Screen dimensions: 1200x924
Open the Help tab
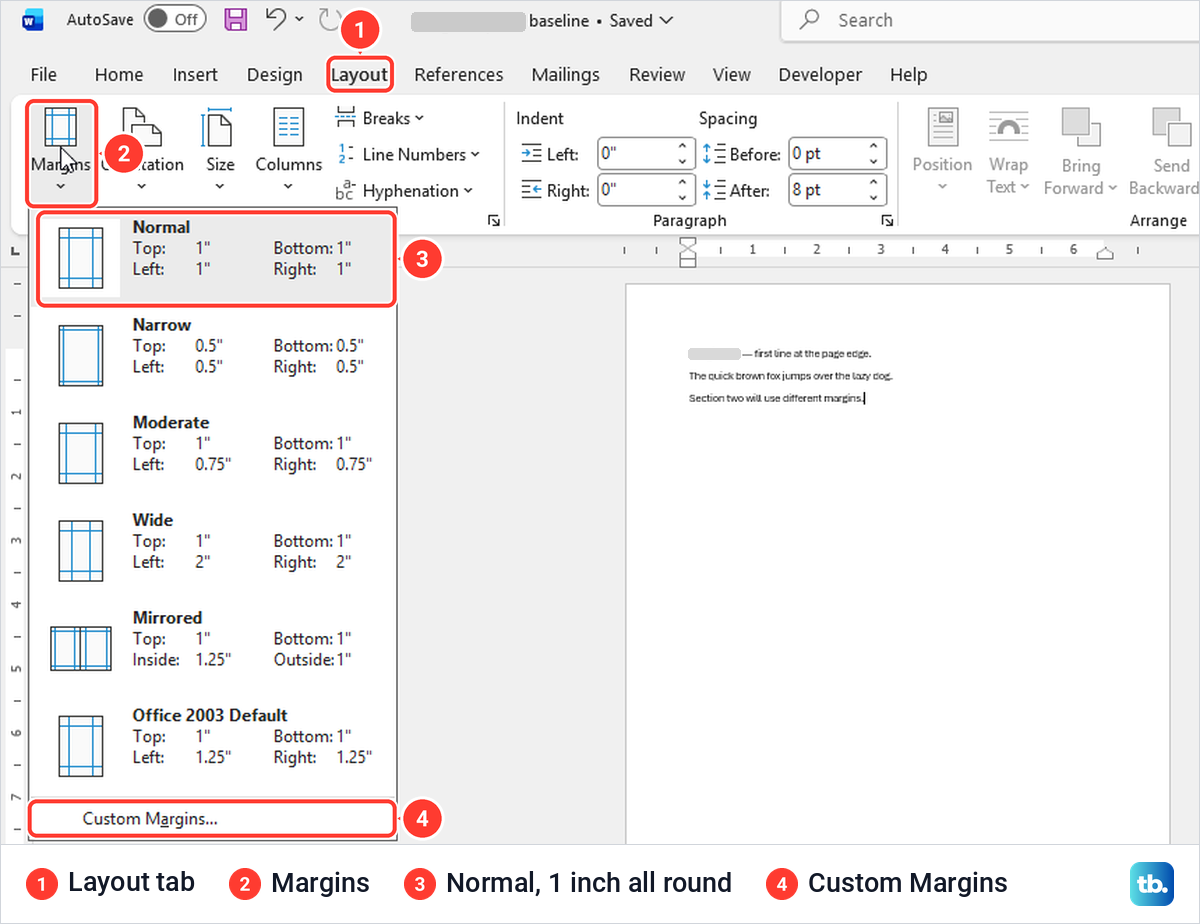tap(909, 74)
